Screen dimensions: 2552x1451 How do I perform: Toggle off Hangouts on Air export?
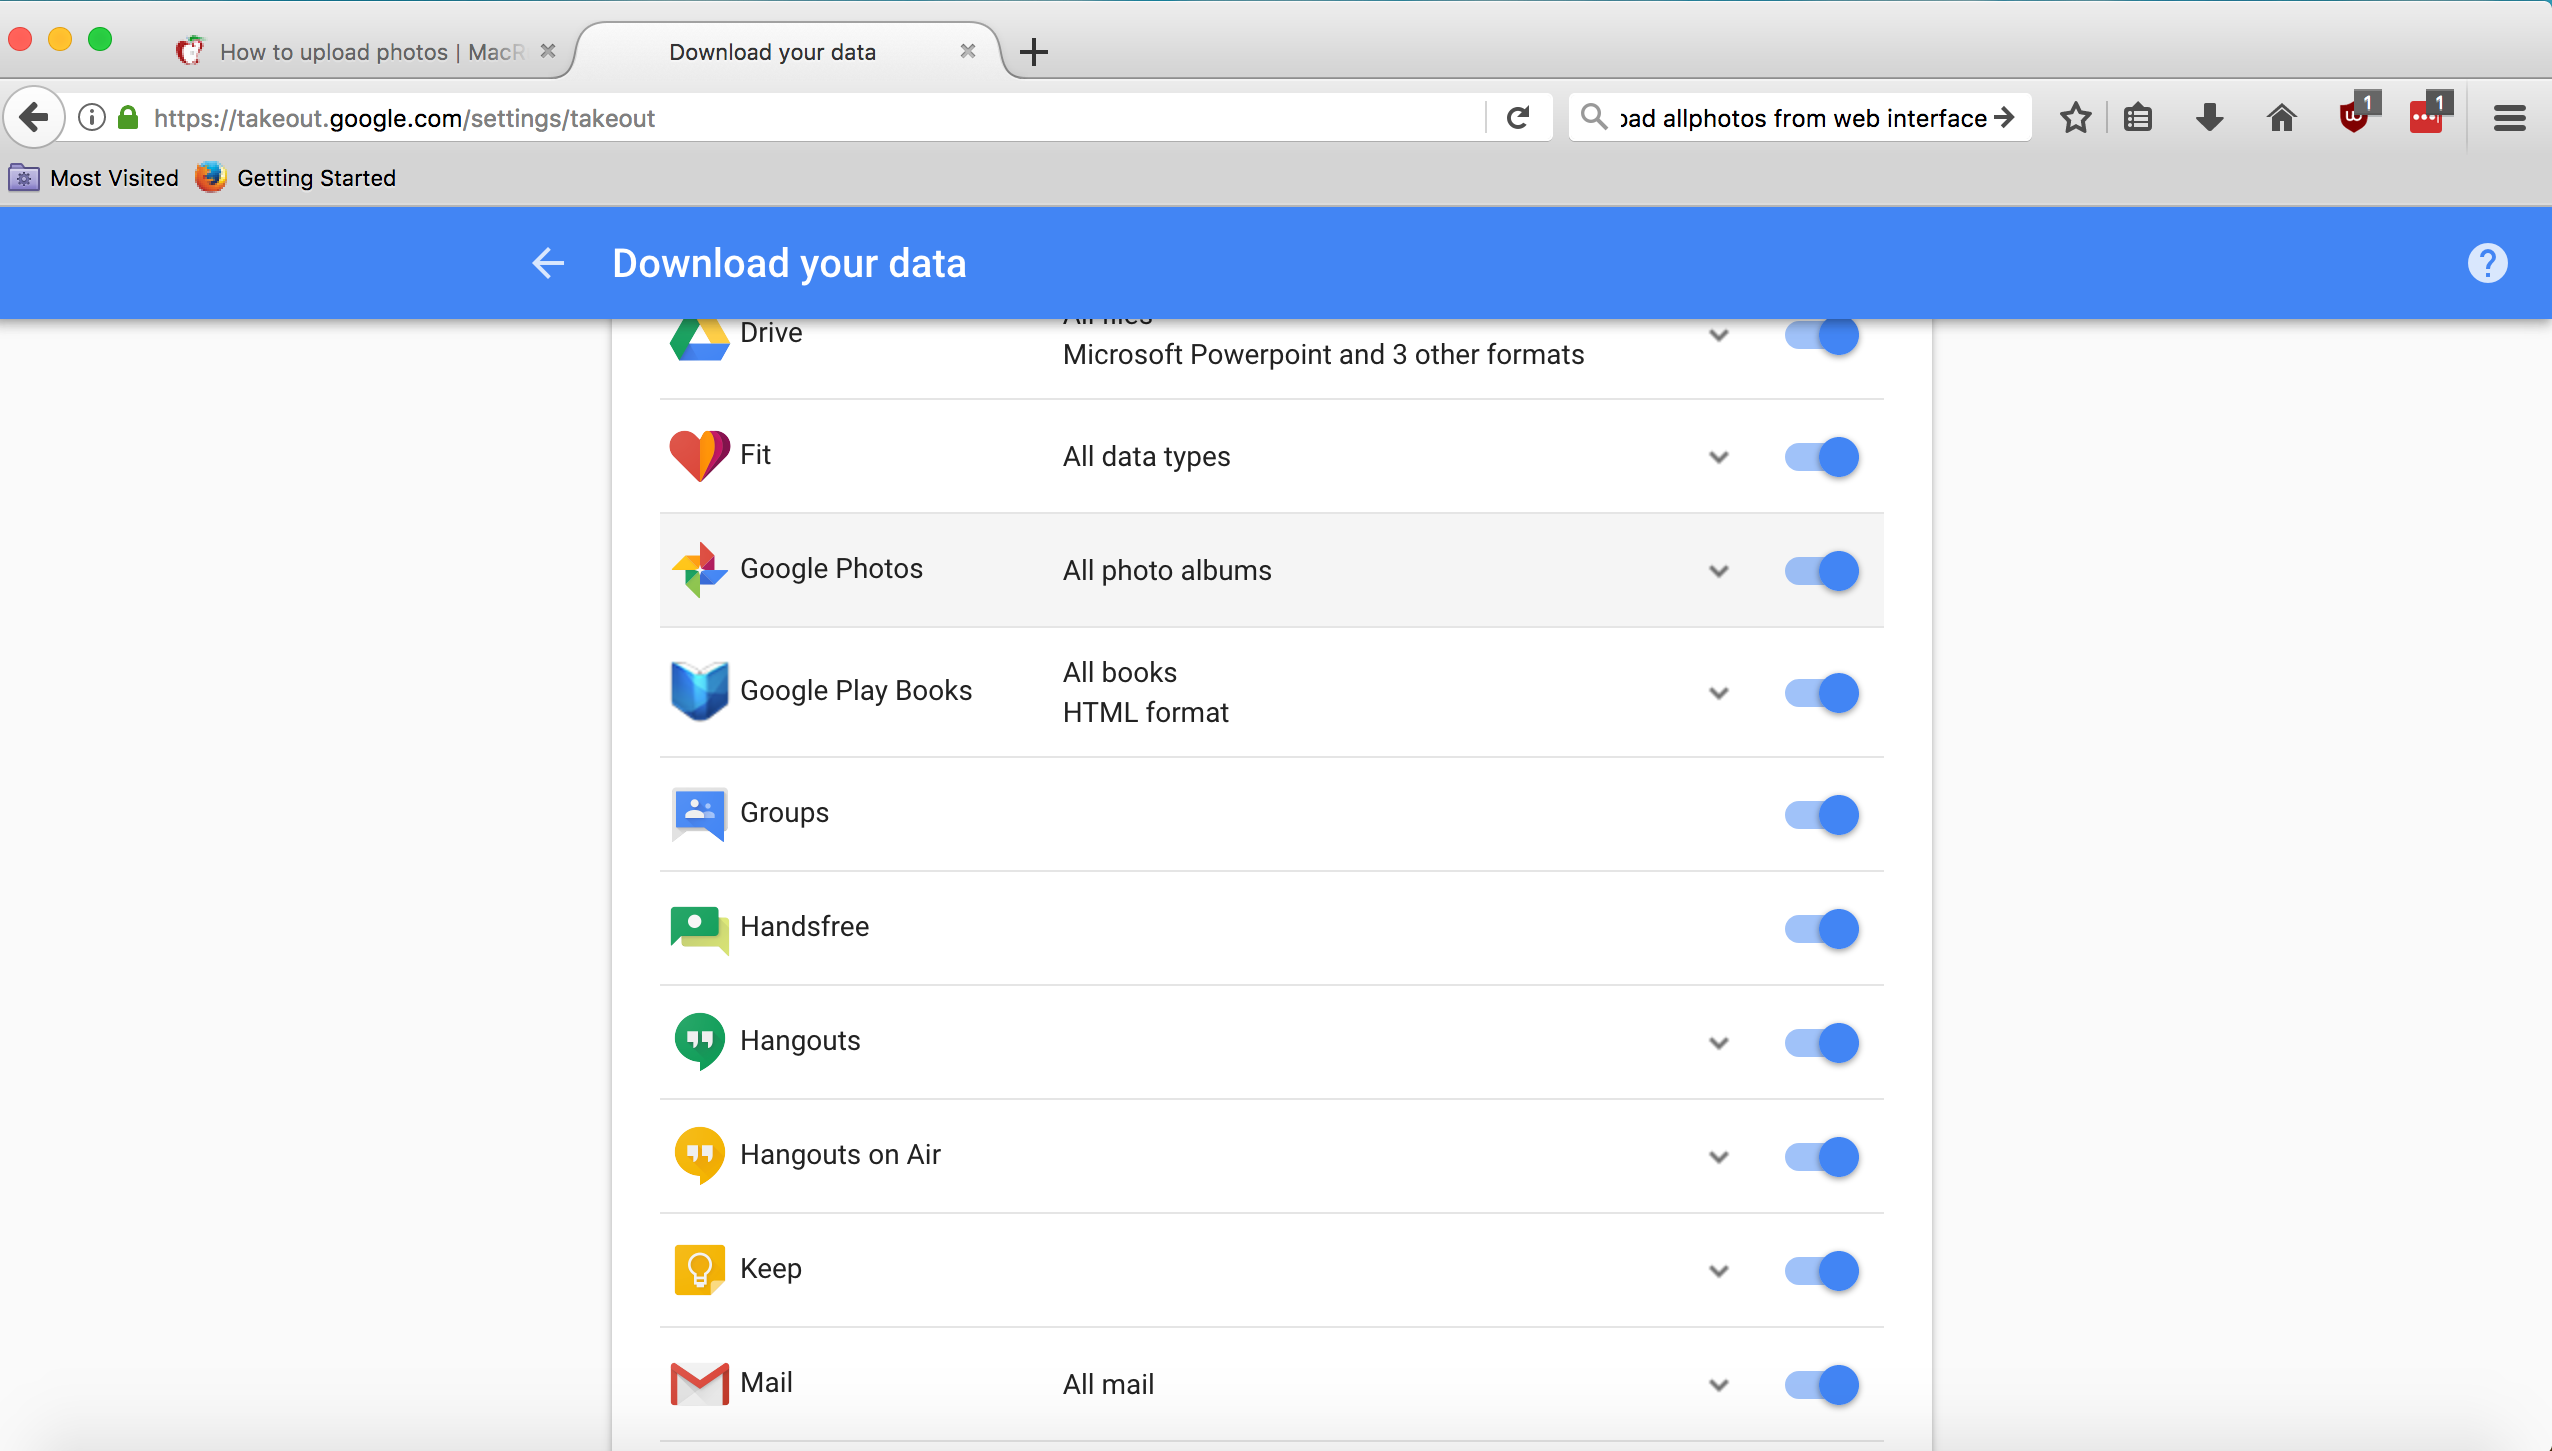click(x=1822, y=1157)
